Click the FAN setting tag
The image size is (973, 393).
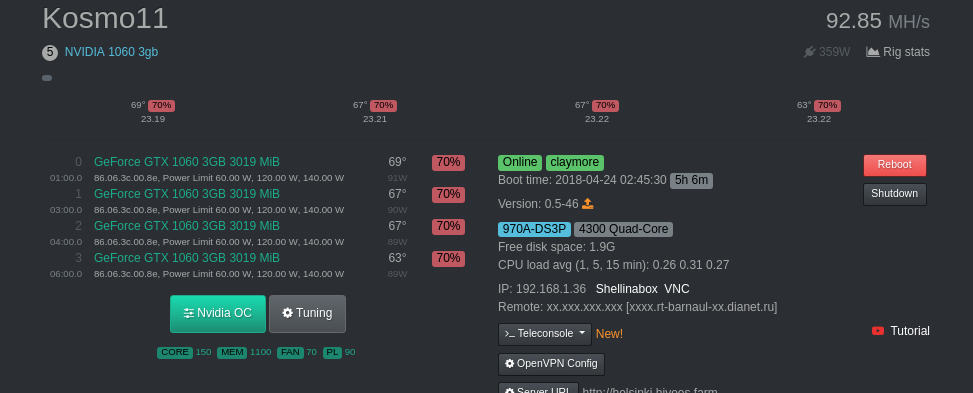coord(290,353)
